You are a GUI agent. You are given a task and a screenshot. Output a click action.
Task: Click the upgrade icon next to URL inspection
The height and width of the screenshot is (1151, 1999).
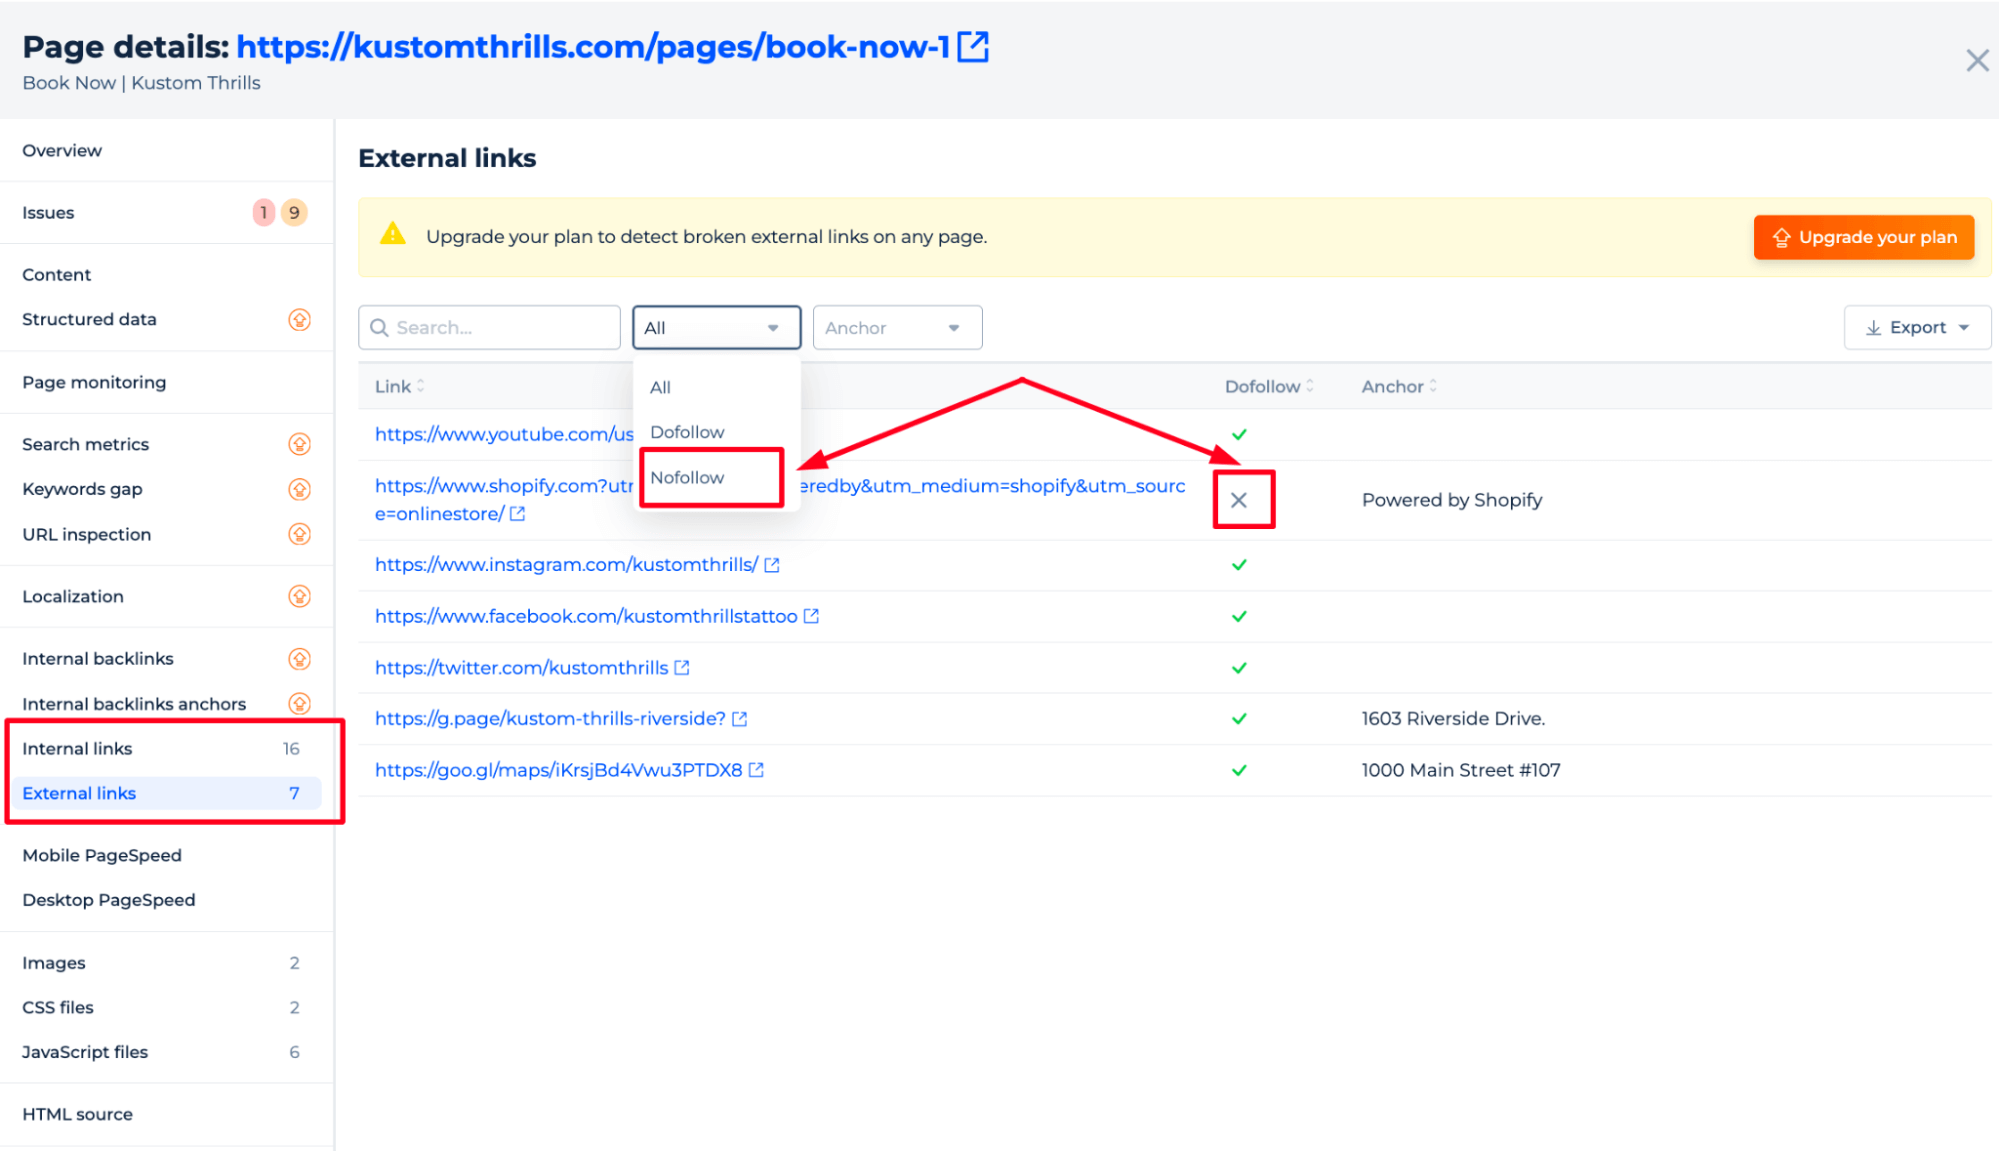(299, 534)
